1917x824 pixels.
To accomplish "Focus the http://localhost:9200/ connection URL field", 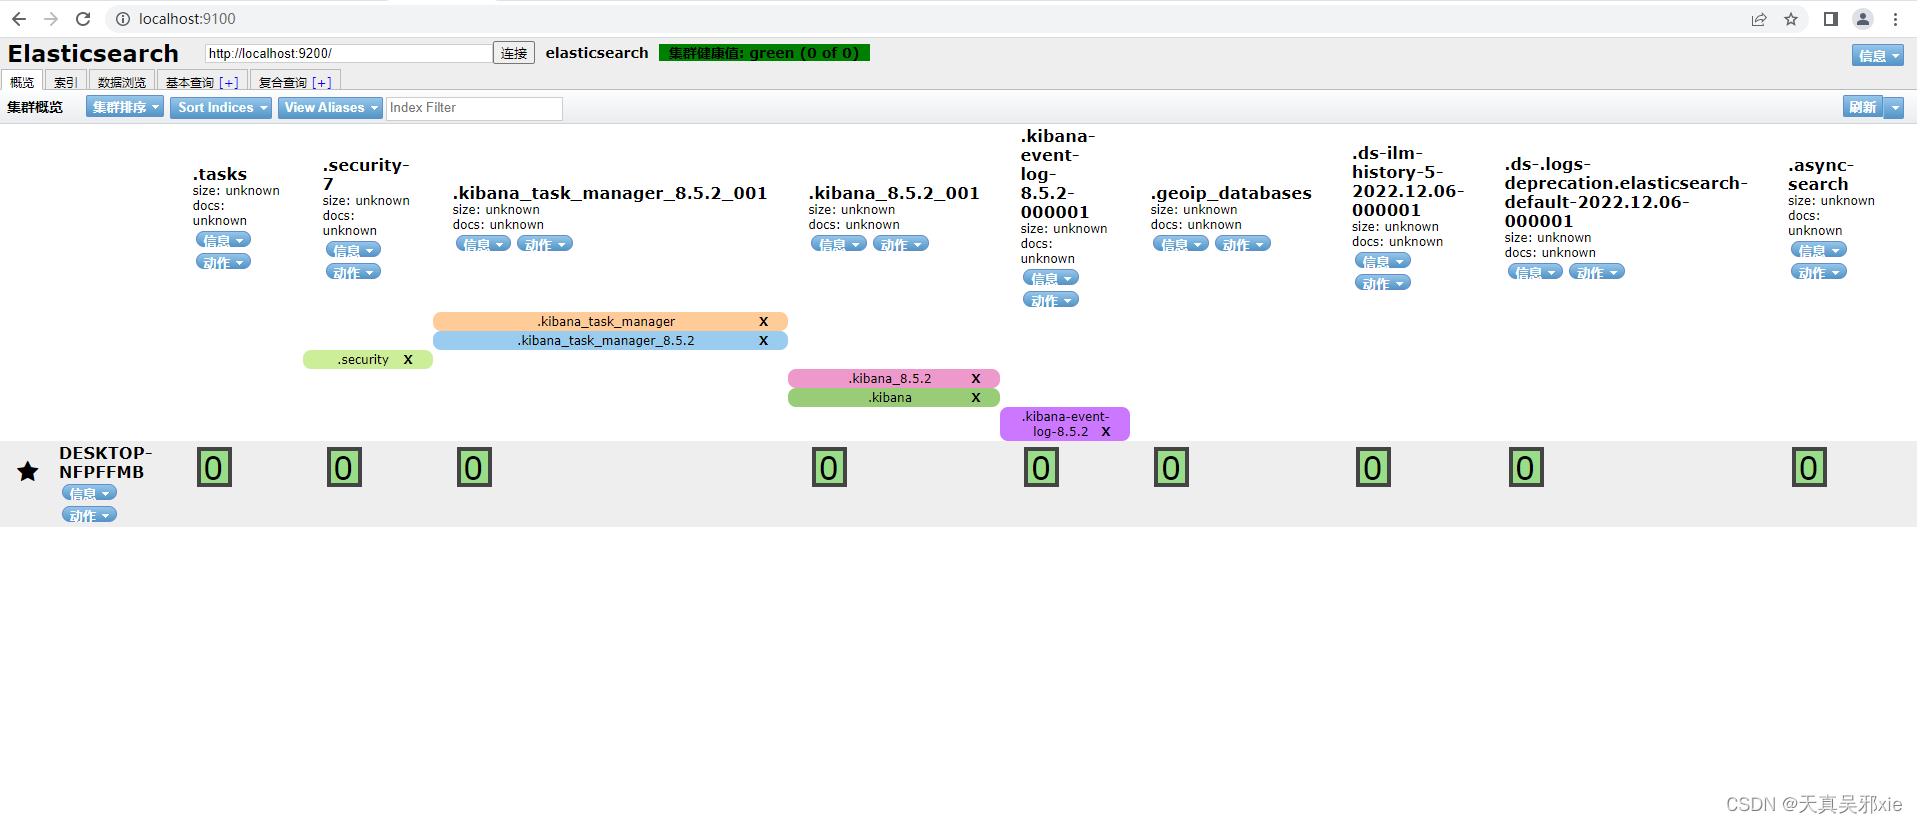I will pyautogui.click(x=348, y=53).
